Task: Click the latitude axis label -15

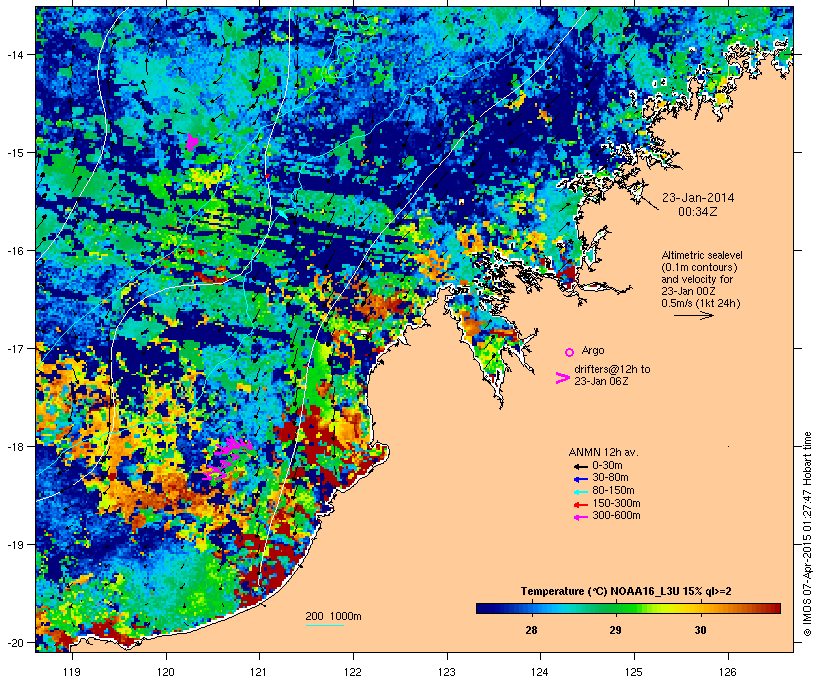Action: pos(14,153)
